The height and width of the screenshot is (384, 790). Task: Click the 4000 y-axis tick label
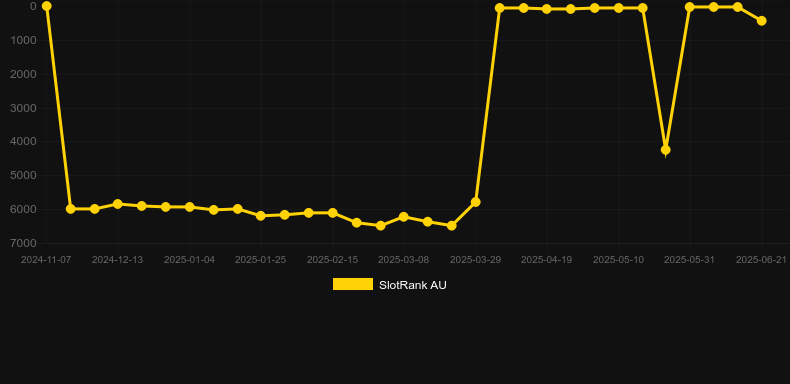24,142
